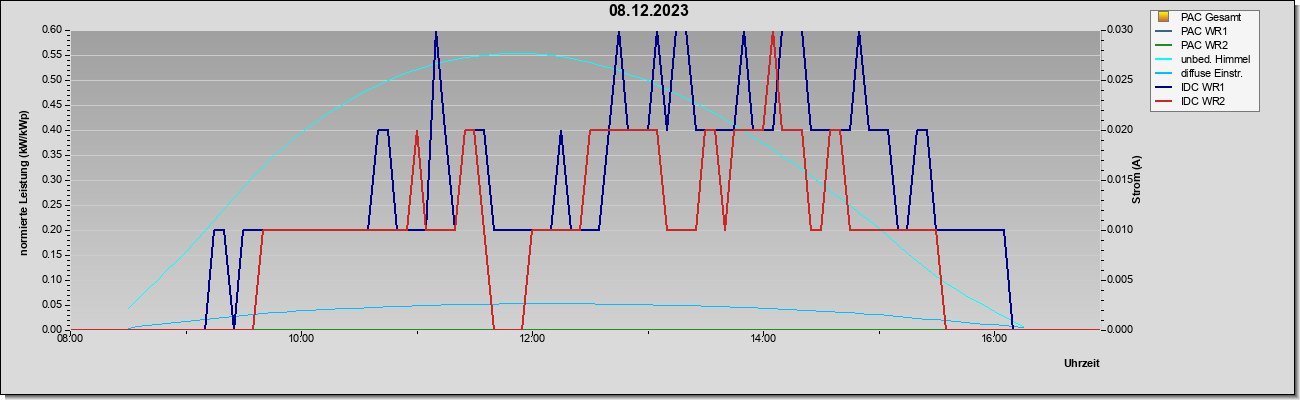Click the Strom (A) right axis label
Screen dimensions: 1300x400
(1136, 180)
